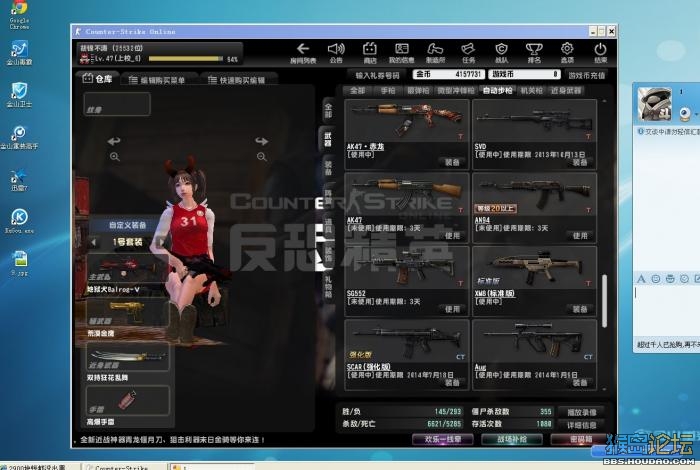Select the vertical 装备 equipment side tab
700x470 pixels.
(x=328, y=168)
